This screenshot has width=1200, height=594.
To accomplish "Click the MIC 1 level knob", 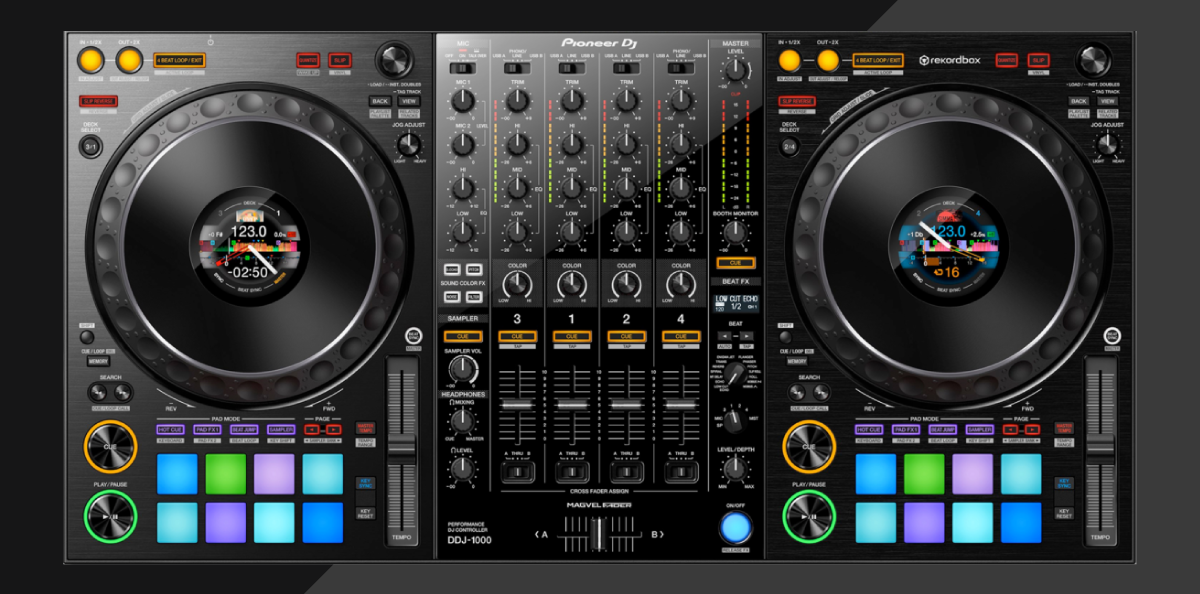I will [463, 100].
